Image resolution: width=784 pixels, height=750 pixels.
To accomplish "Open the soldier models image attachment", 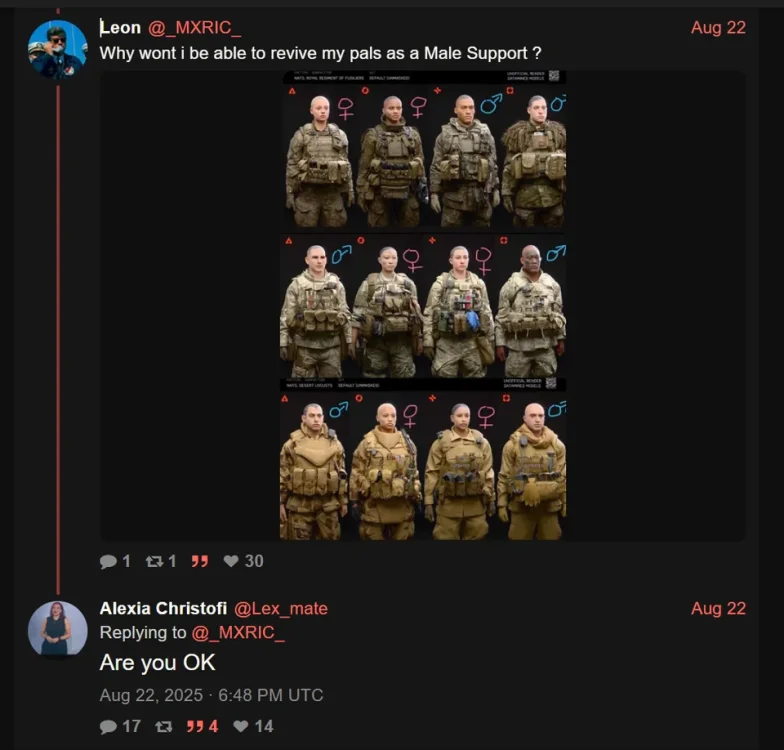I will click(x=423, y=306).
